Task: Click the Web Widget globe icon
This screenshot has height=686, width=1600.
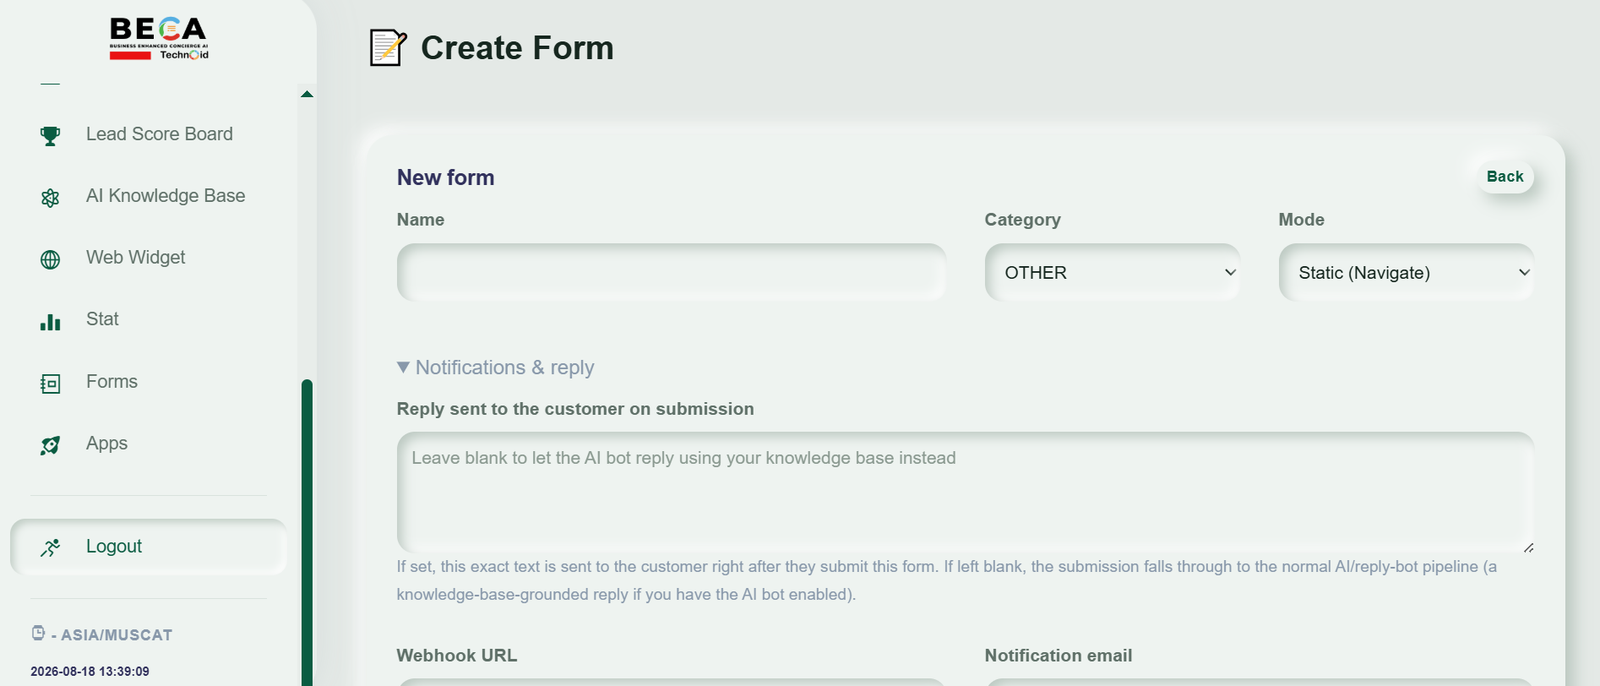Action: coord(50,259)
